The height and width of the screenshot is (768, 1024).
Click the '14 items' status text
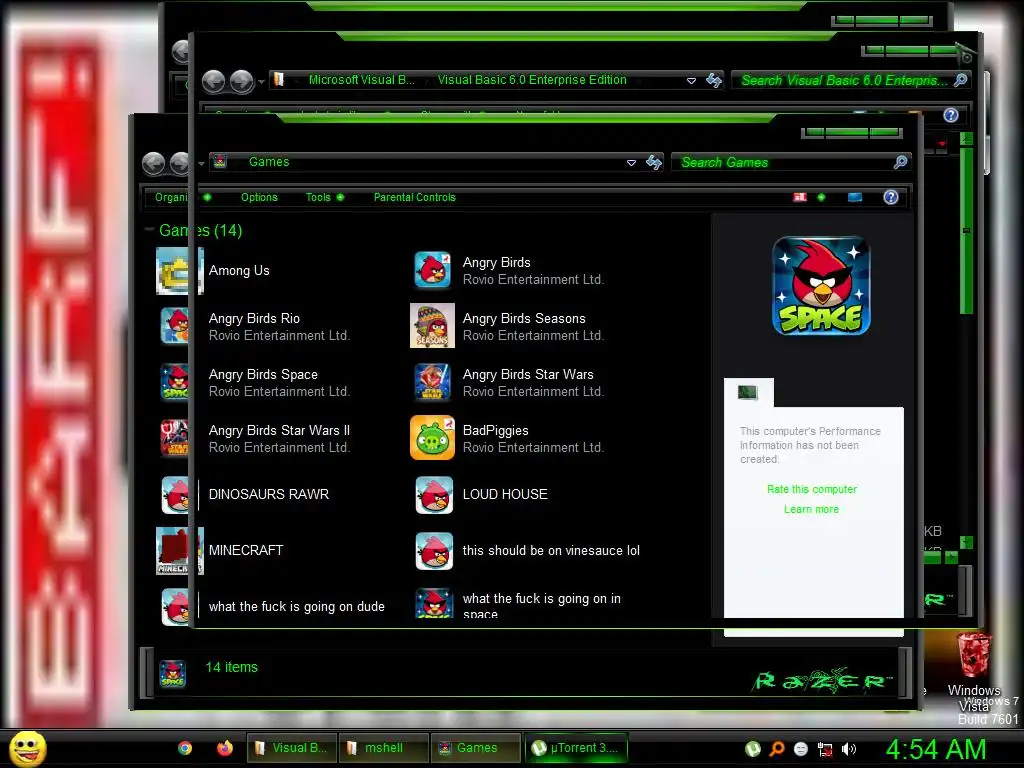[x=231, y=667]
